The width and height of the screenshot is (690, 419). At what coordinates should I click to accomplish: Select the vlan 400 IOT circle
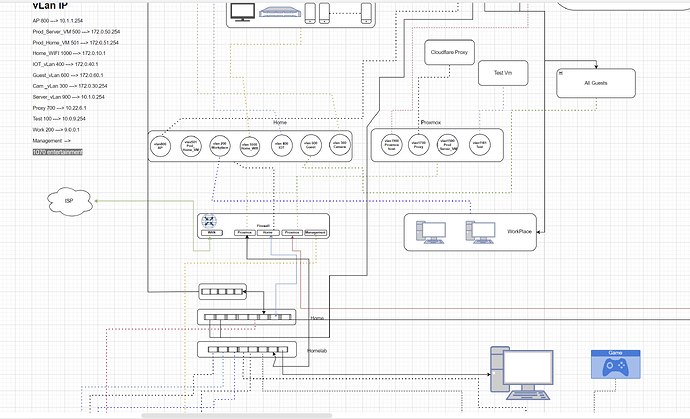pos(282,145)
